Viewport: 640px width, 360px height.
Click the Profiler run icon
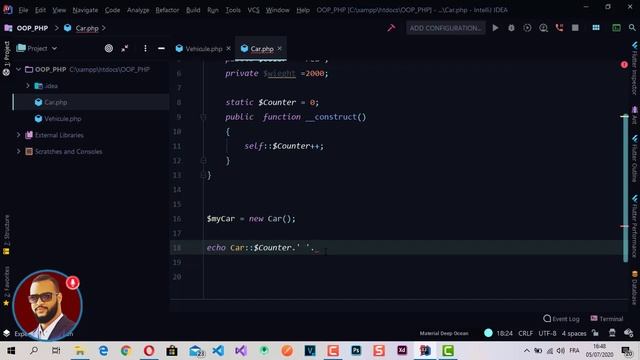(x=543, y=28)
